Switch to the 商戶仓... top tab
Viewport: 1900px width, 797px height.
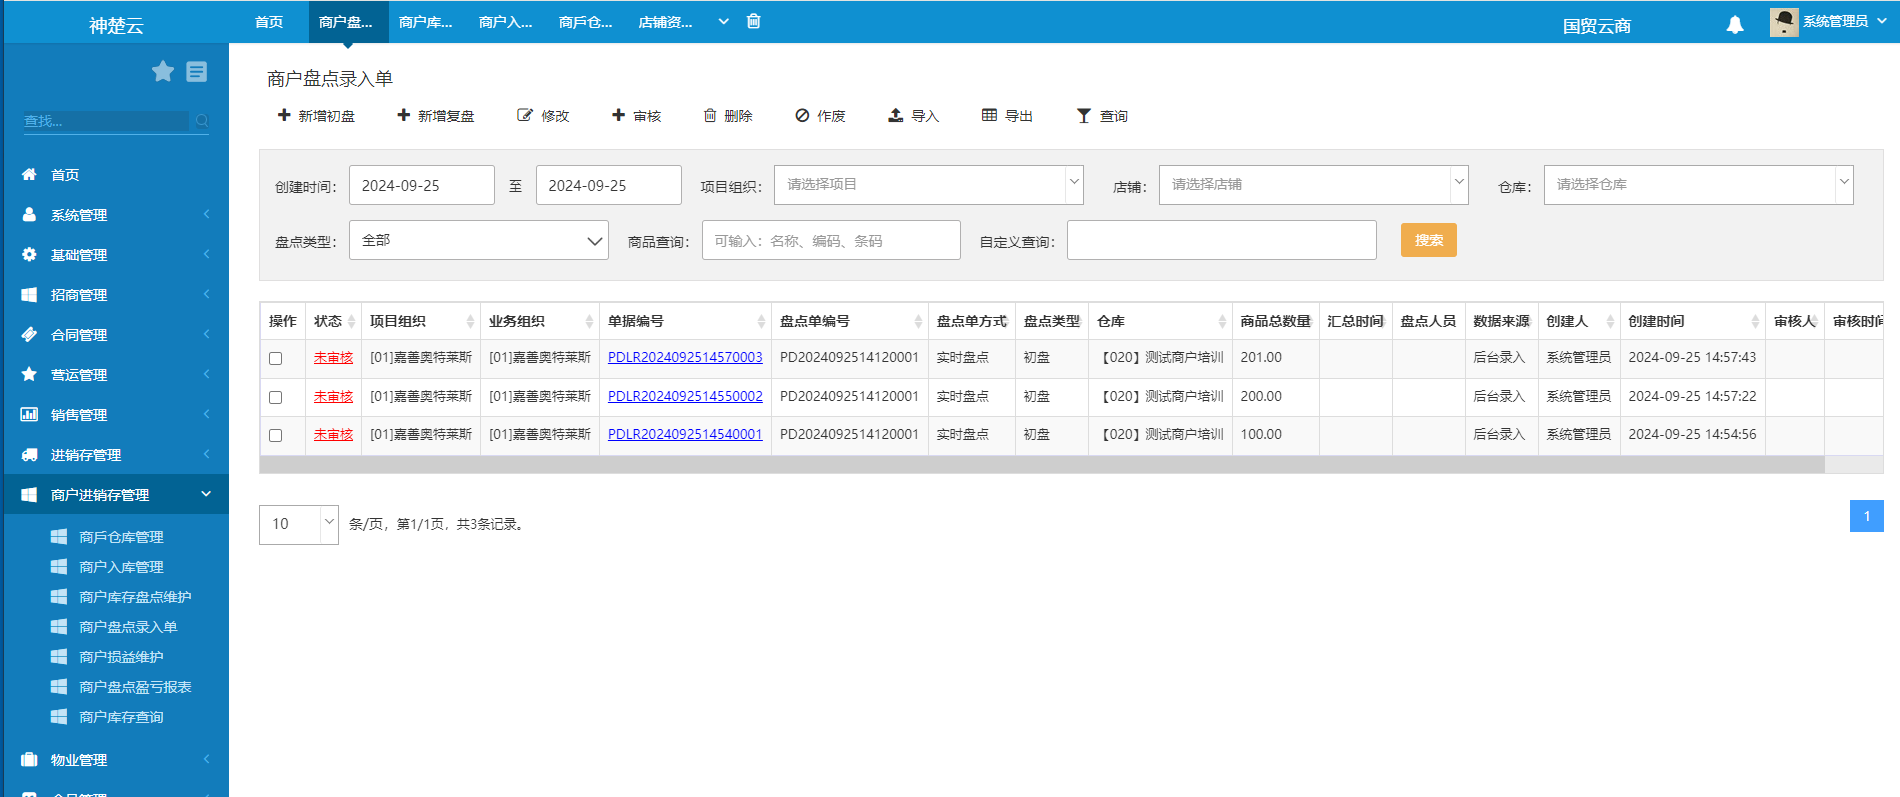click(x=586, y=21)
